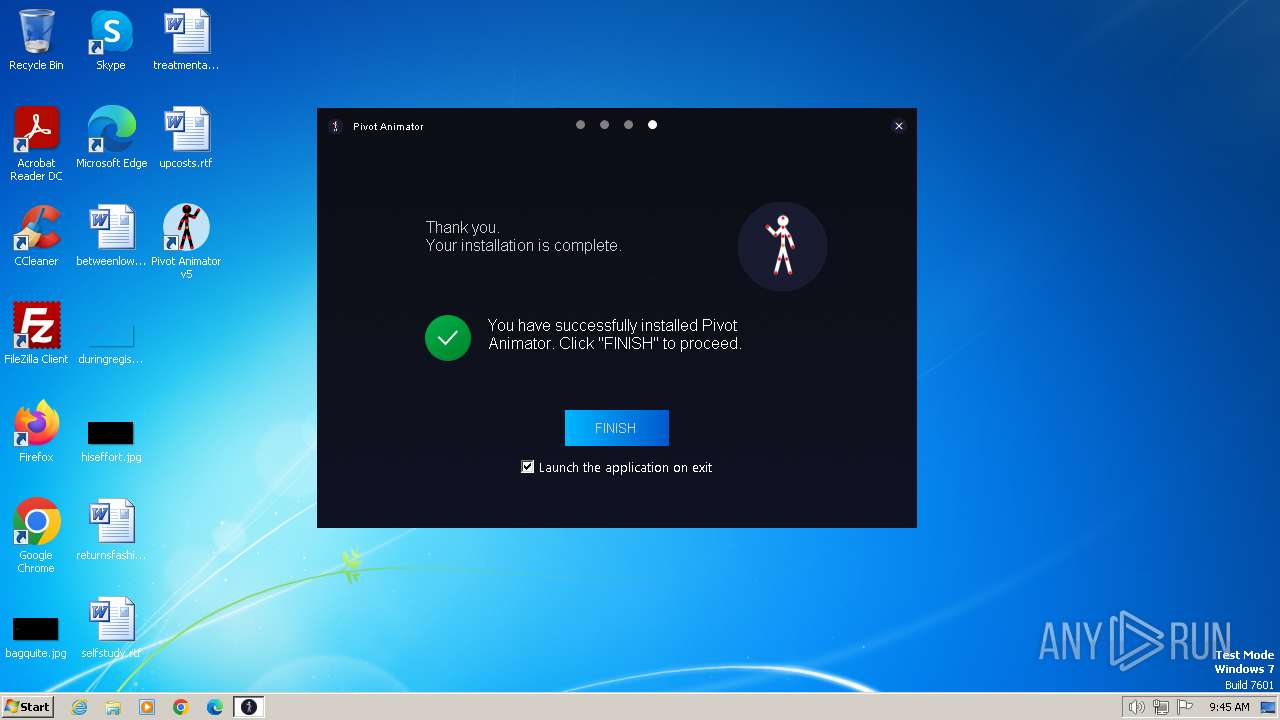Open Pivot Animator v5 desktop shortcut
This screenshot has height=720, width=1280.
pos(186,242)
